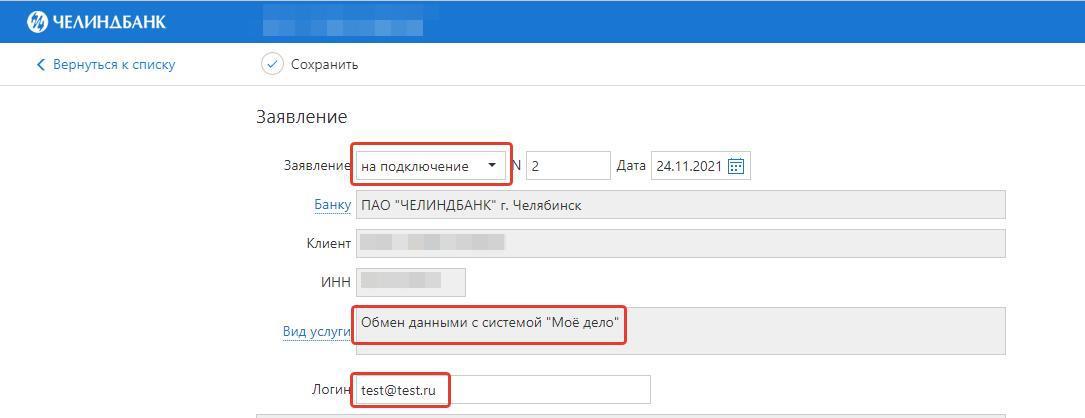Click the ИНН field

(411, 282)
